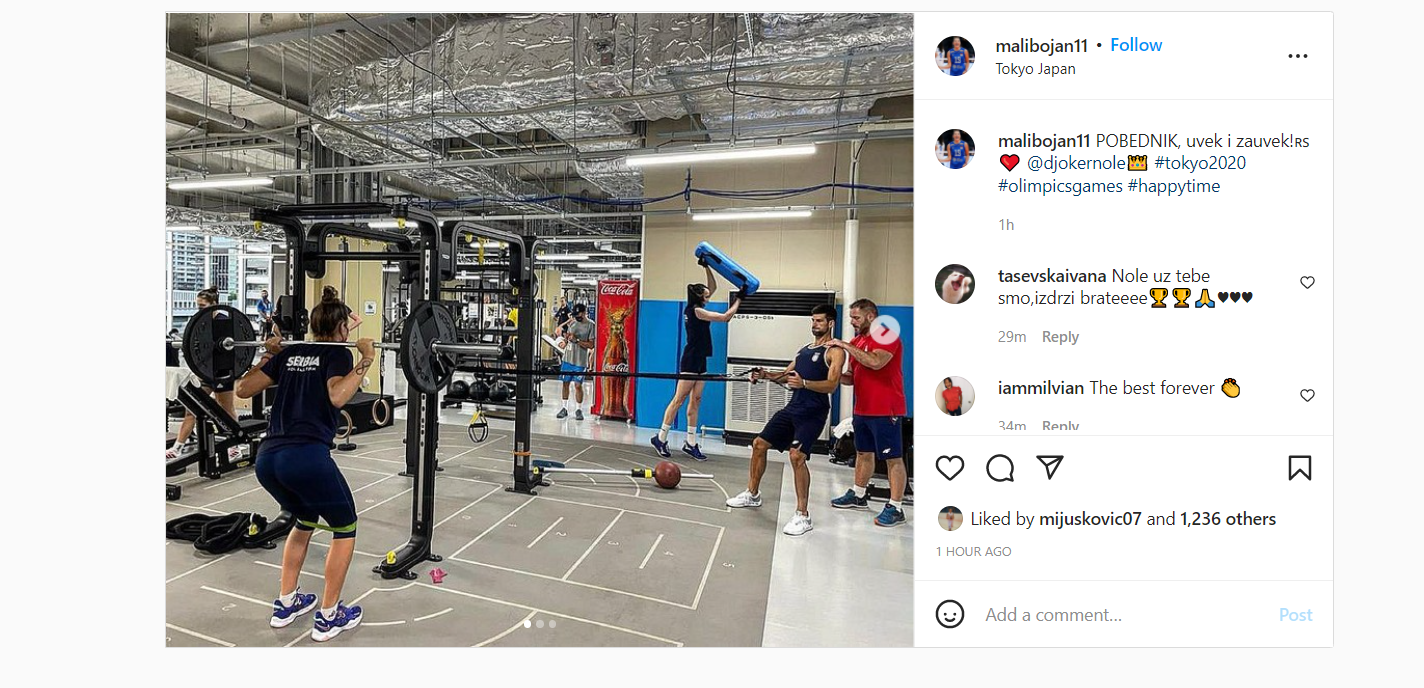
Task: Go to next photo arrow
Action: 885,330
